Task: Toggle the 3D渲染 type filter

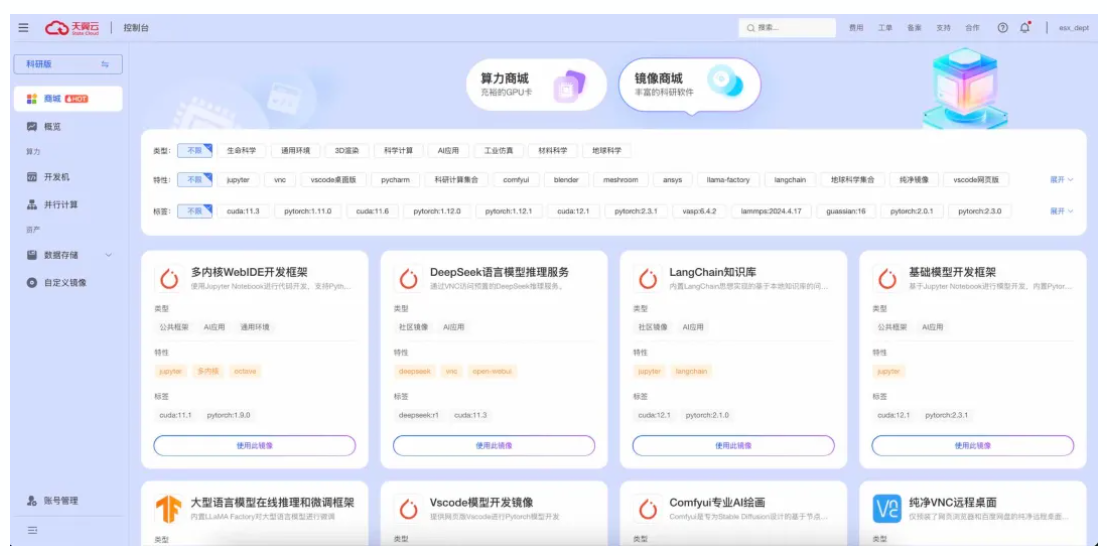Action: 347,150
